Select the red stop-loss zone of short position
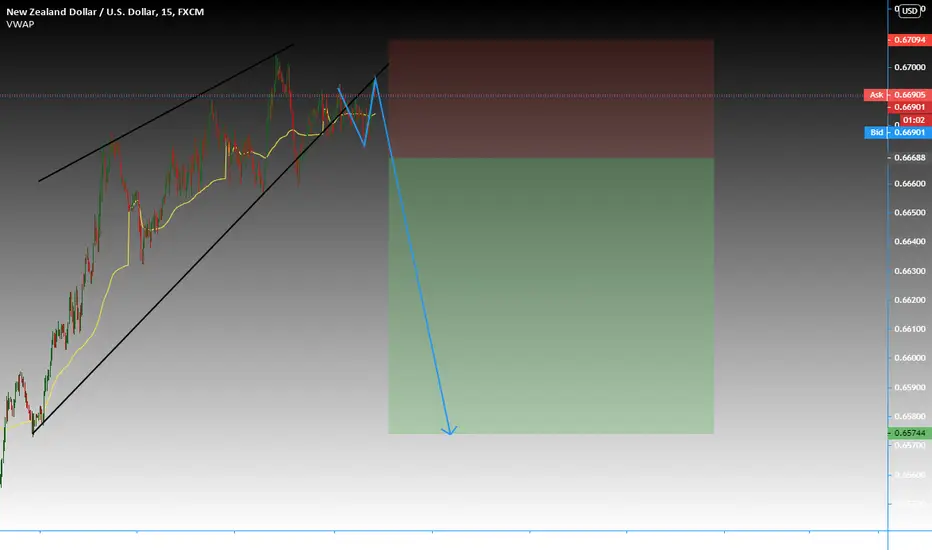The image size is (932, 550). 551,99
